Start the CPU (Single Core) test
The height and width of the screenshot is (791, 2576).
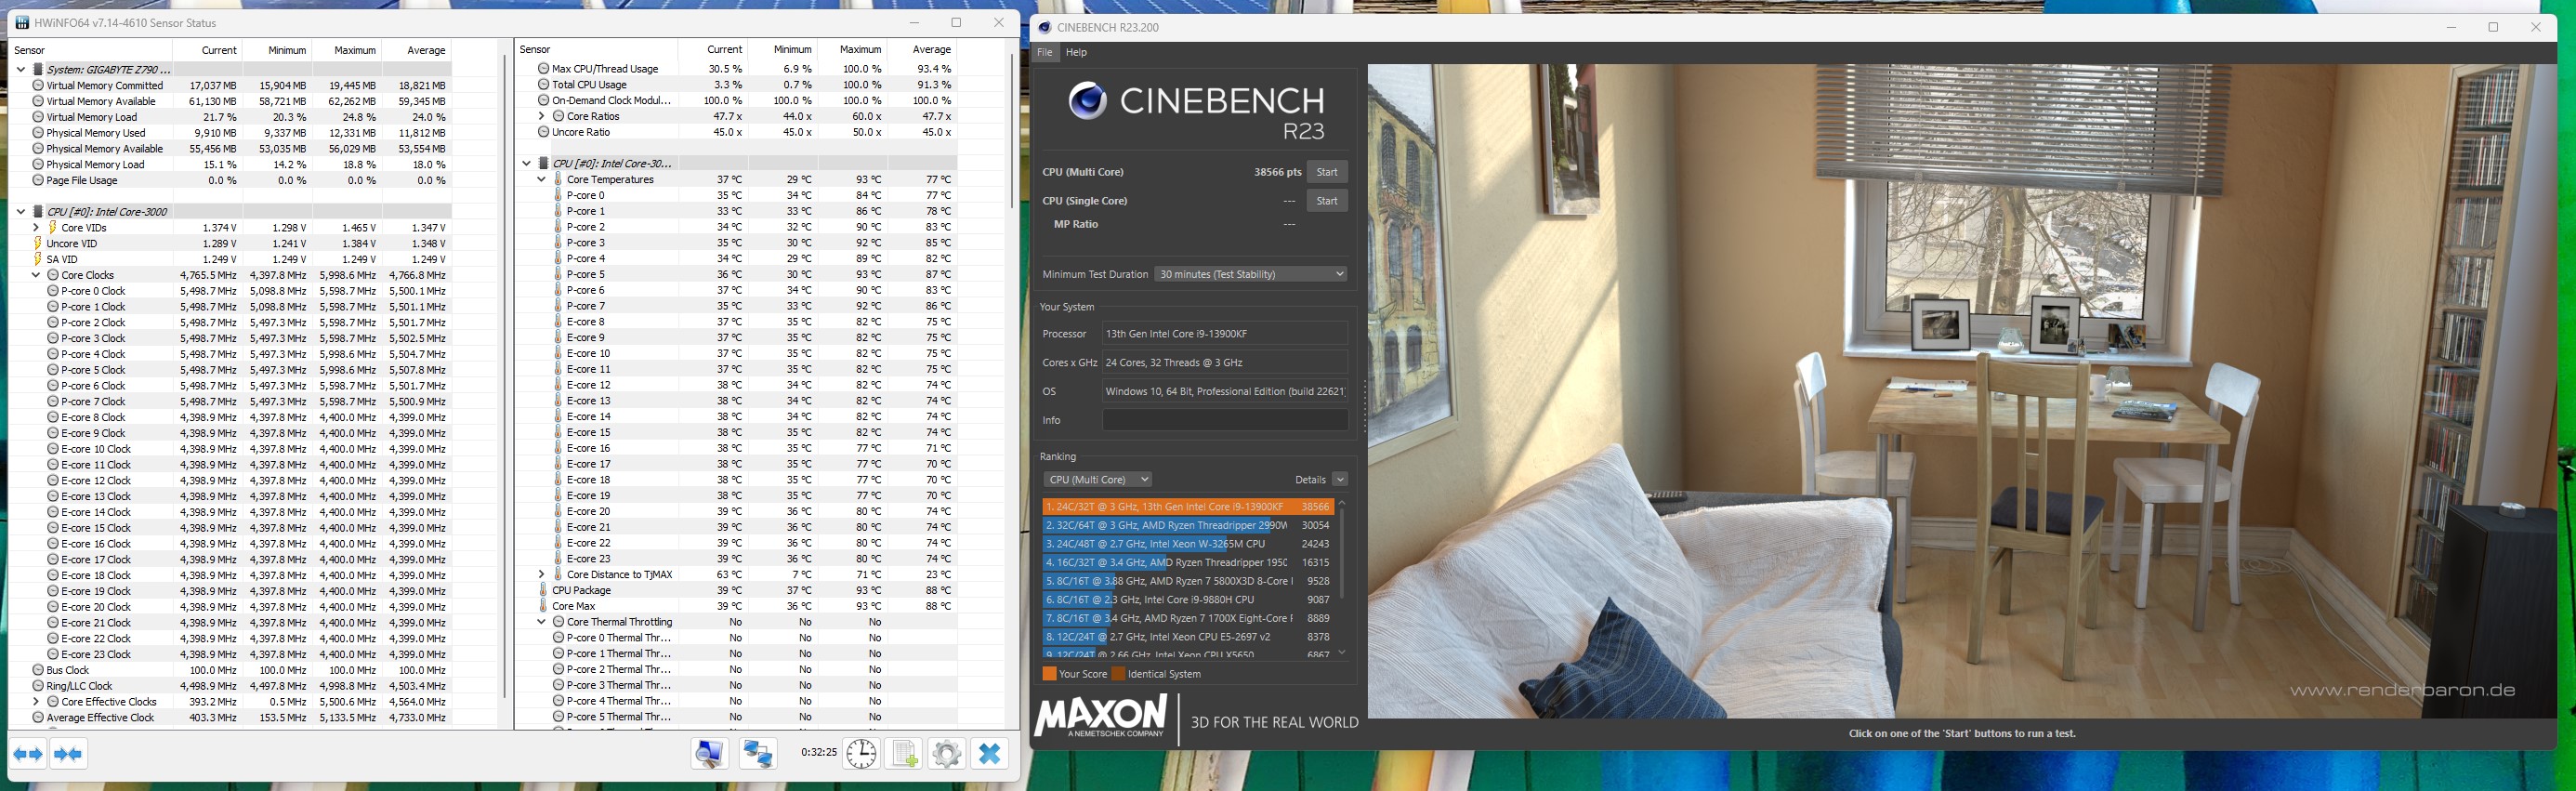(1327, 201)
